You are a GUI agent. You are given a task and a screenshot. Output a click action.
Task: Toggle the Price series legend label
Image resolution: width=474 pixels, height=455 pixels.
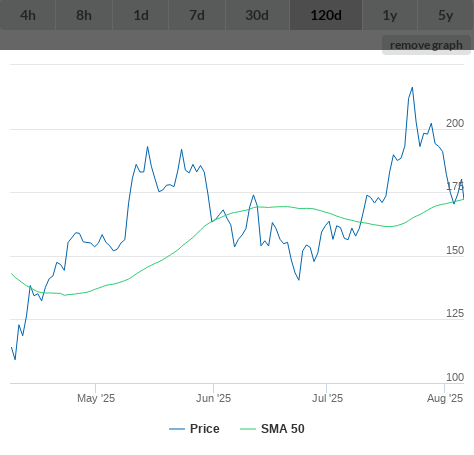[x=205, y=429]
